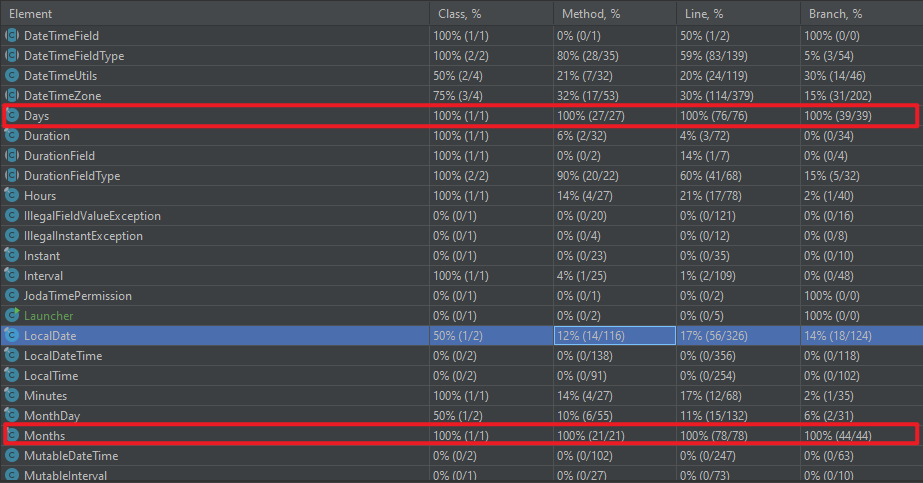Click the class icon next to LocalDate
923x483 pixels.
point(12,335)
